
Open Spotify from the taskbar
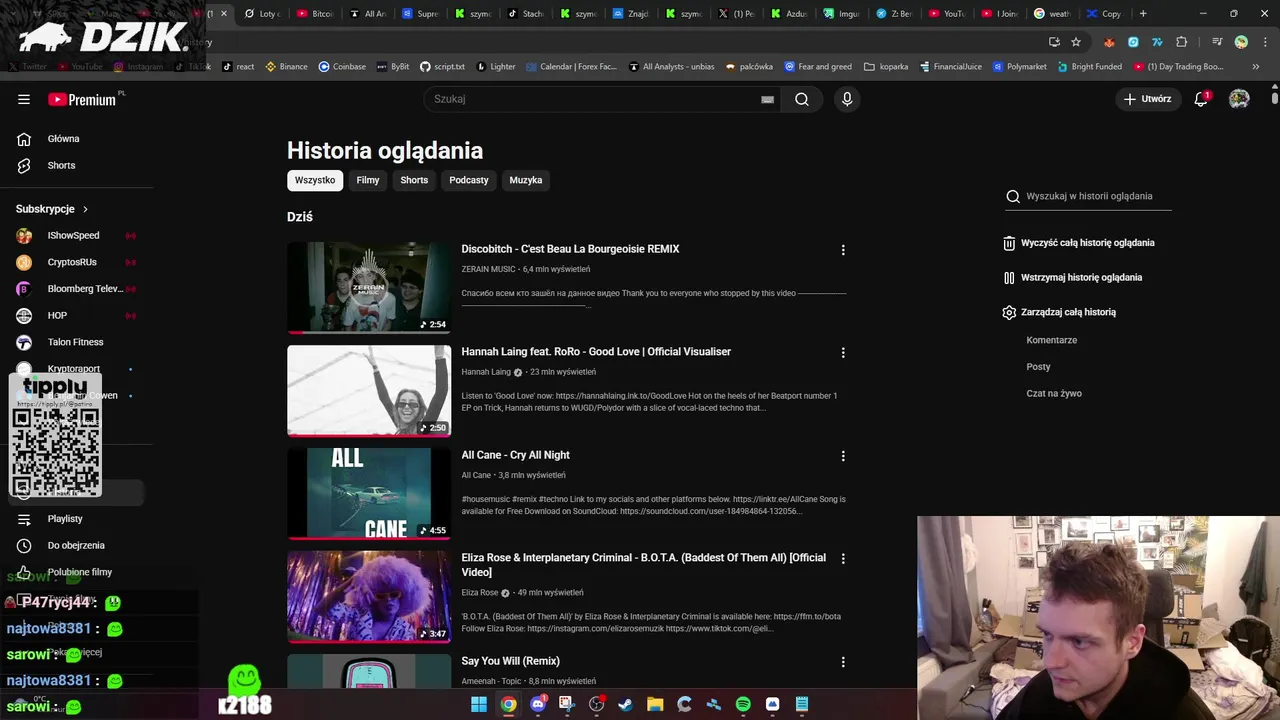coord(743,704)
